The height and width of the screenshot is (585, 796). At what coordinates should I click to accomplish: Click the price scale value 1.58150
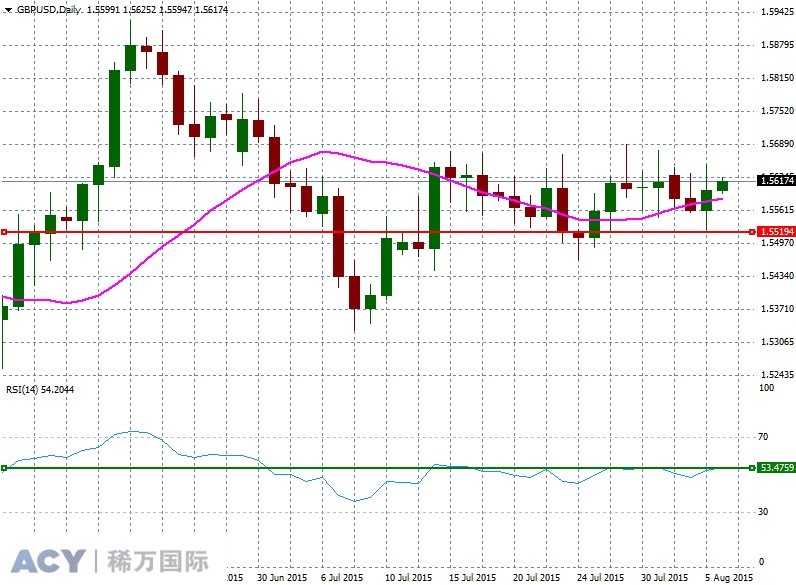click(x=777, y=78)
